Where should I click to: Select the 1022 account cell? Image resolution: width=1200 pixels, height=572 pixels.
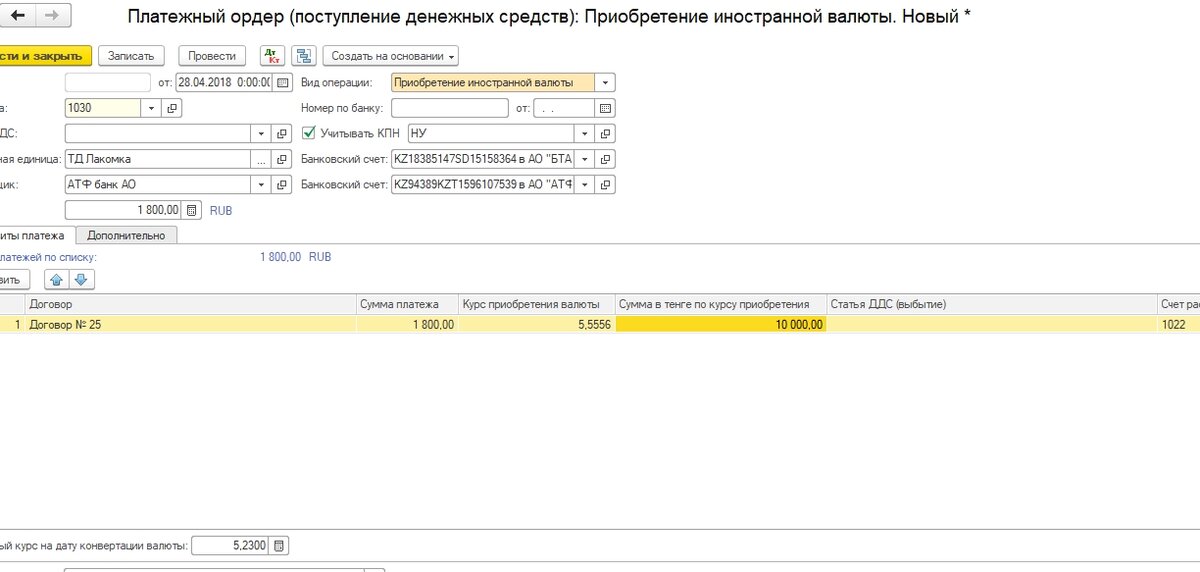[x=1178, y=324]
